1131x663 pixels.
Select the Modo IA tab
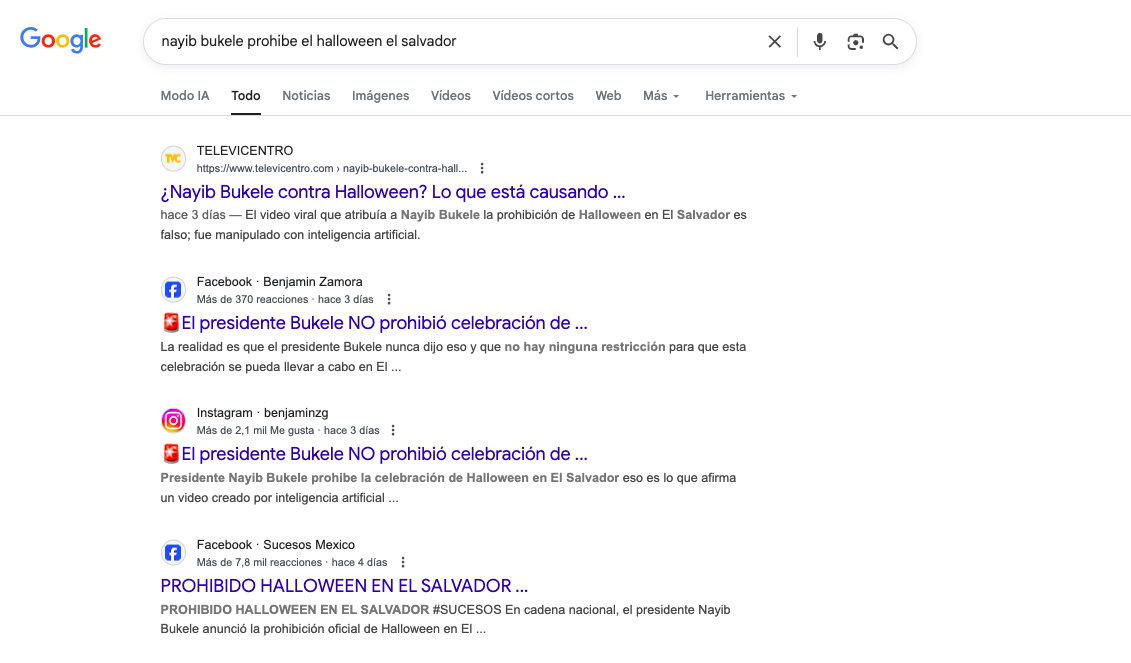(185, 96)
